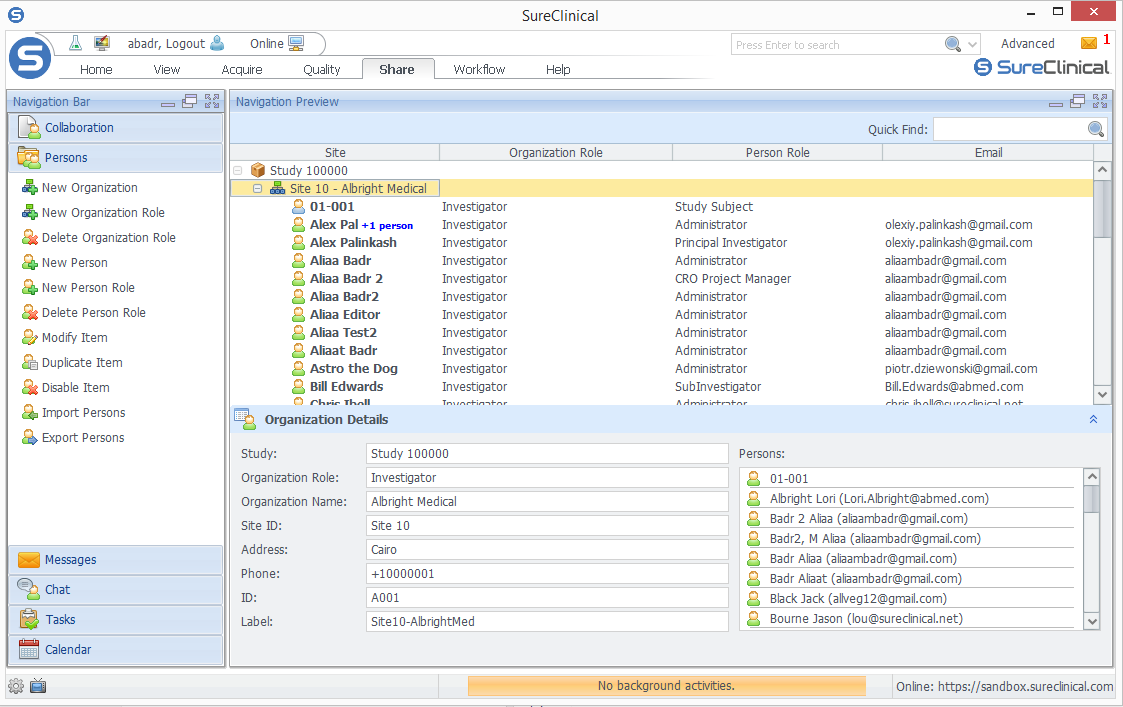
Task: Restore the Navigation Bar panel window
Action: 190,101
